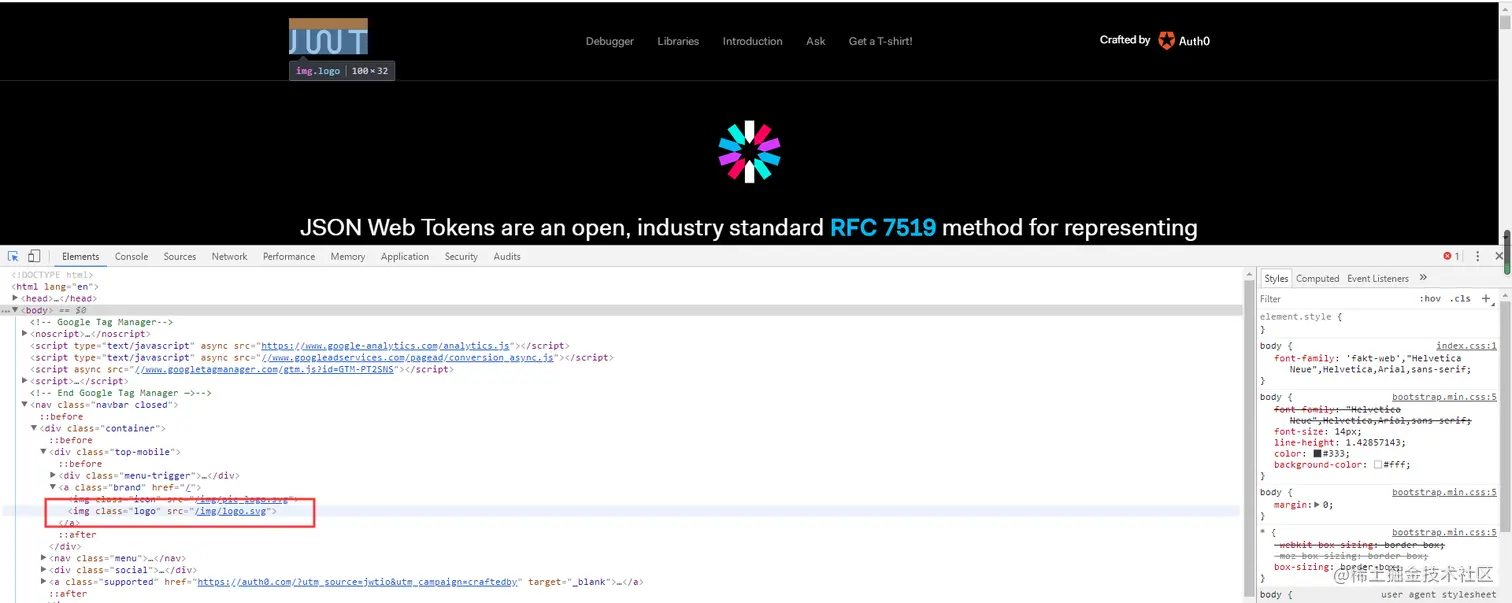Click the Libraries nav link

coord(678,41)
